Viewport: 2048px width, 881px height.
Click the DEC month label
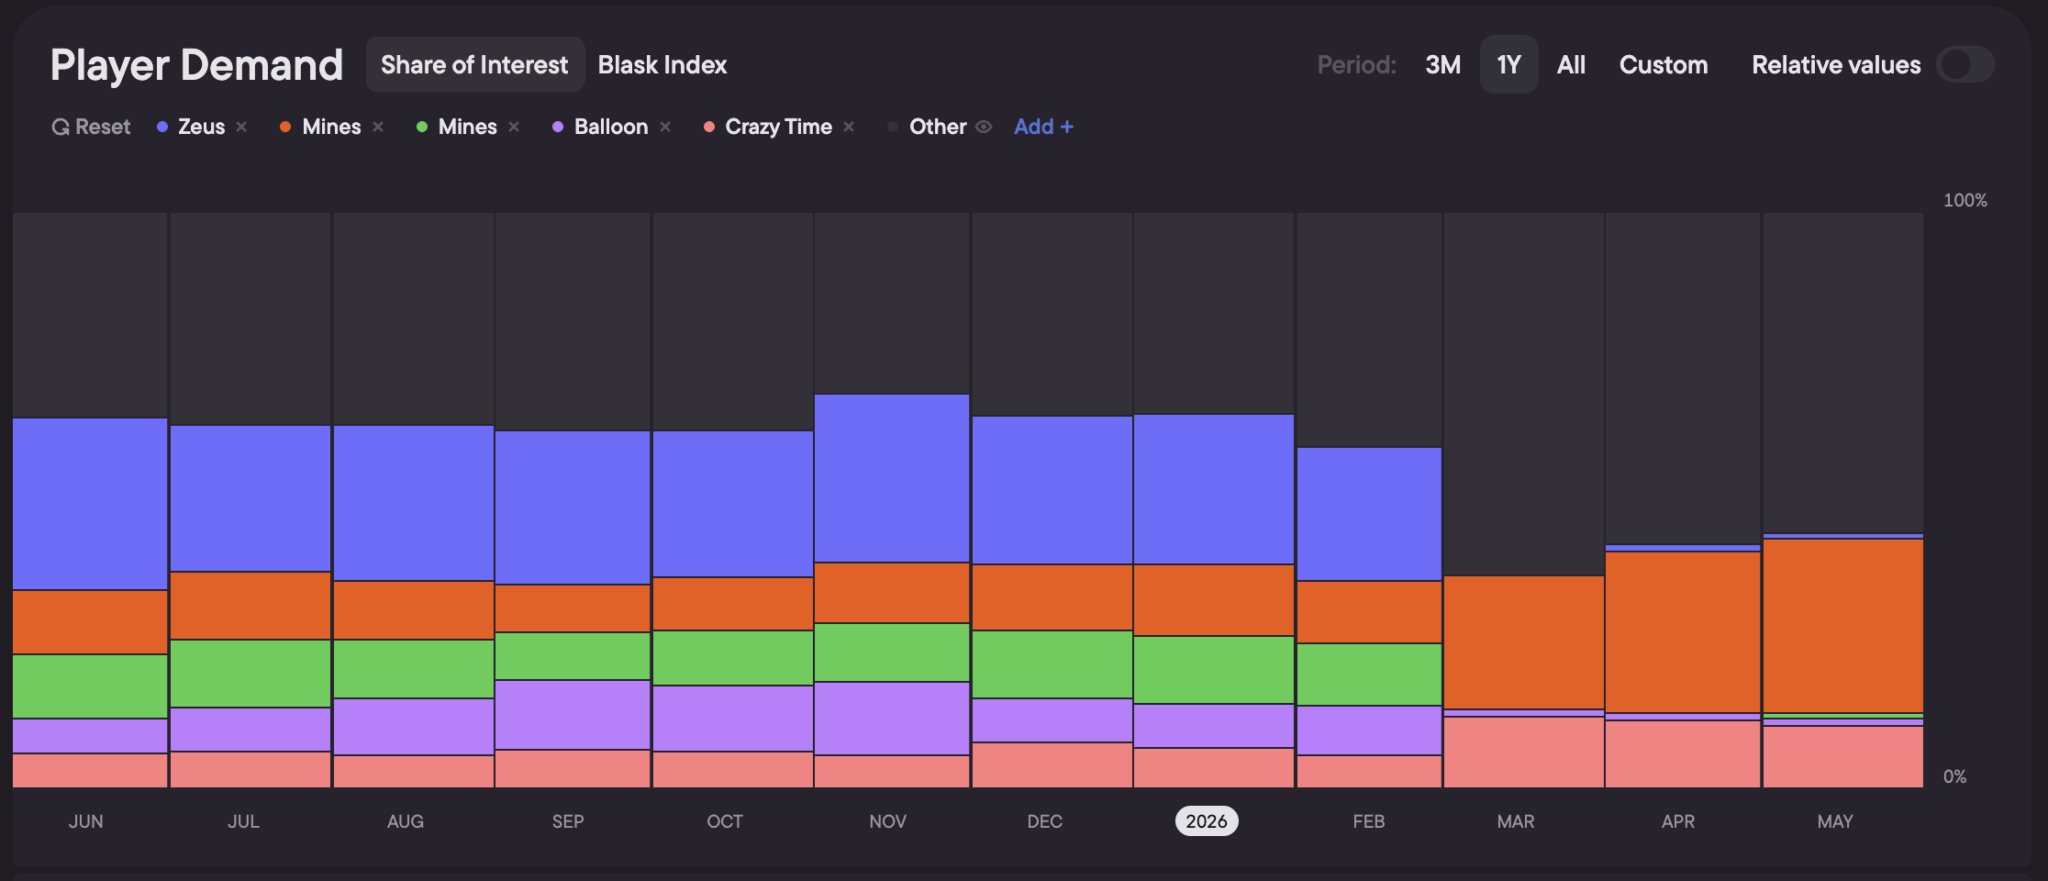click(x=1045, y=822)
